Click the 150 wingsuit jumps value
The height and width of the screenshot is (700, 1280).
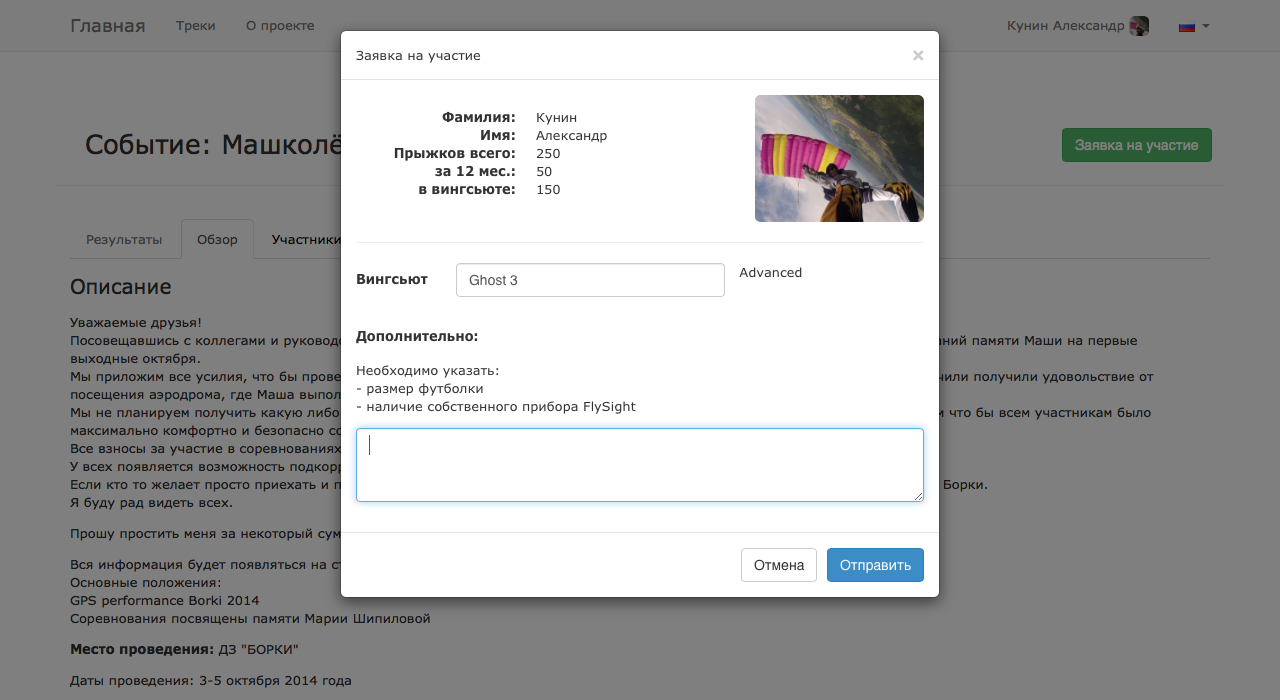click(548, 190)
